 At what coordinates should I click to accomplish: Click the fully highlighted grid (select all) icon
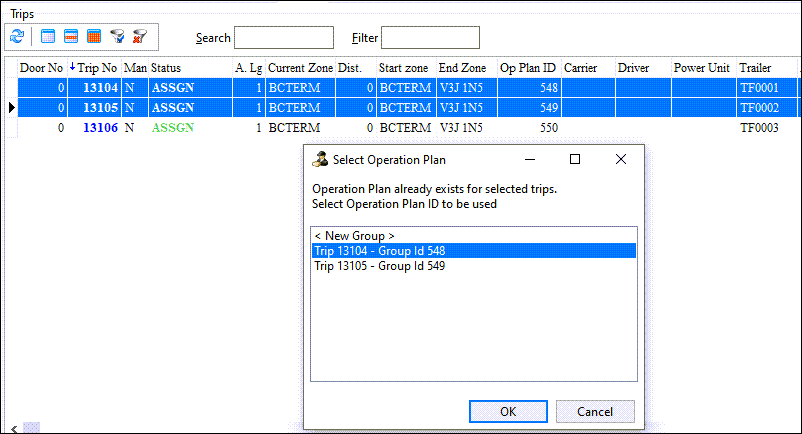pos(94,37)
